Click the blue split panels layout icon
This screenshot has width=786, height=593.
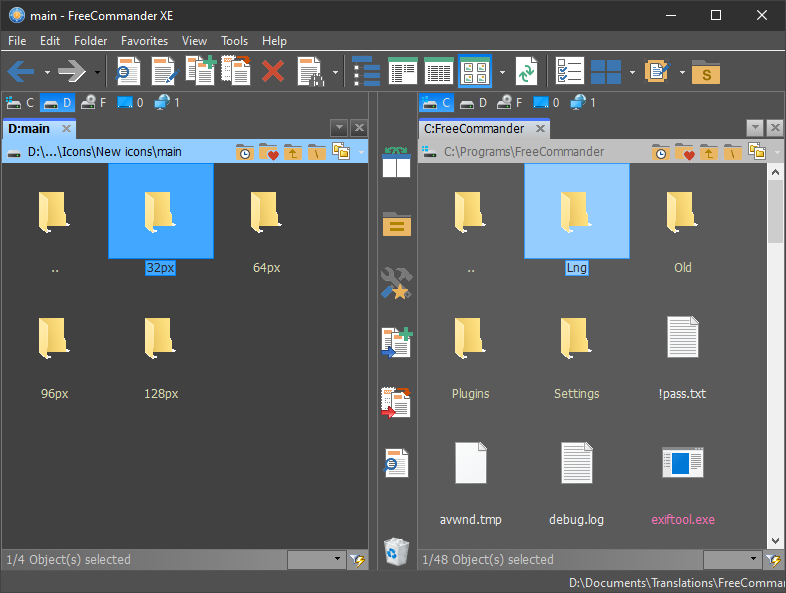click(606, 72)
